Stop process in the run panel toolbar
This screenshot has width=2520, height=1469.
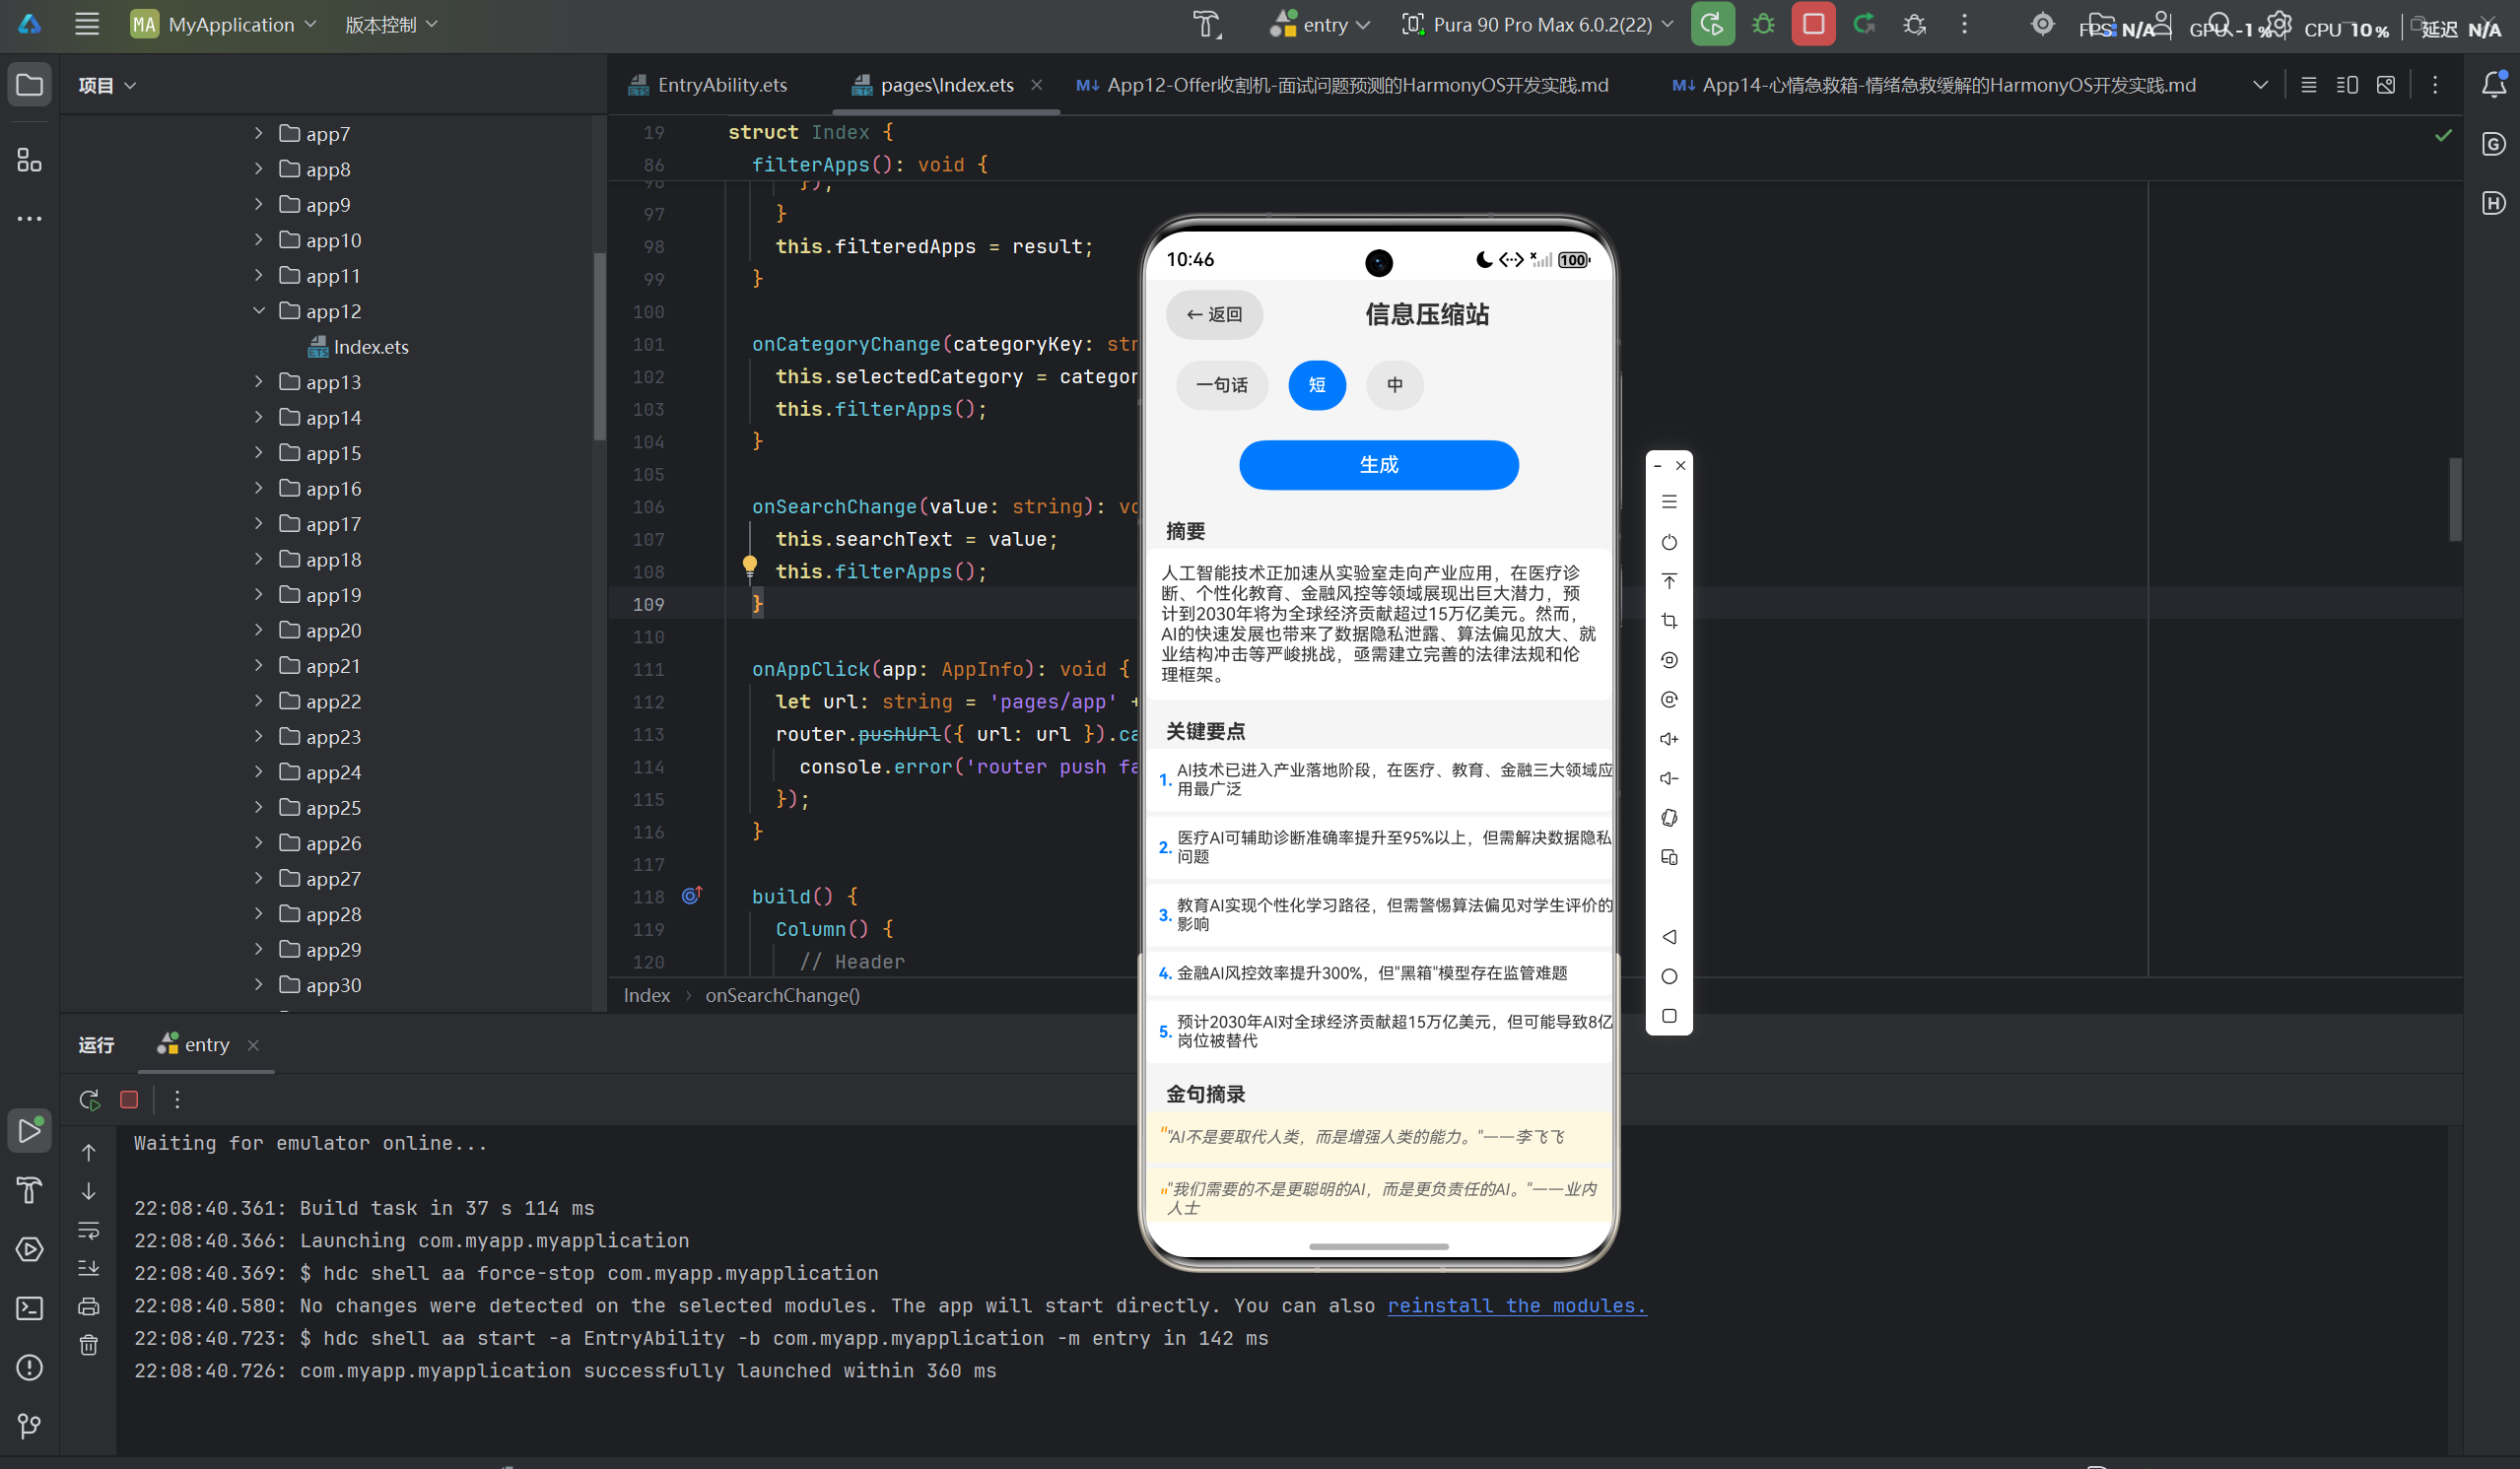129,1099
